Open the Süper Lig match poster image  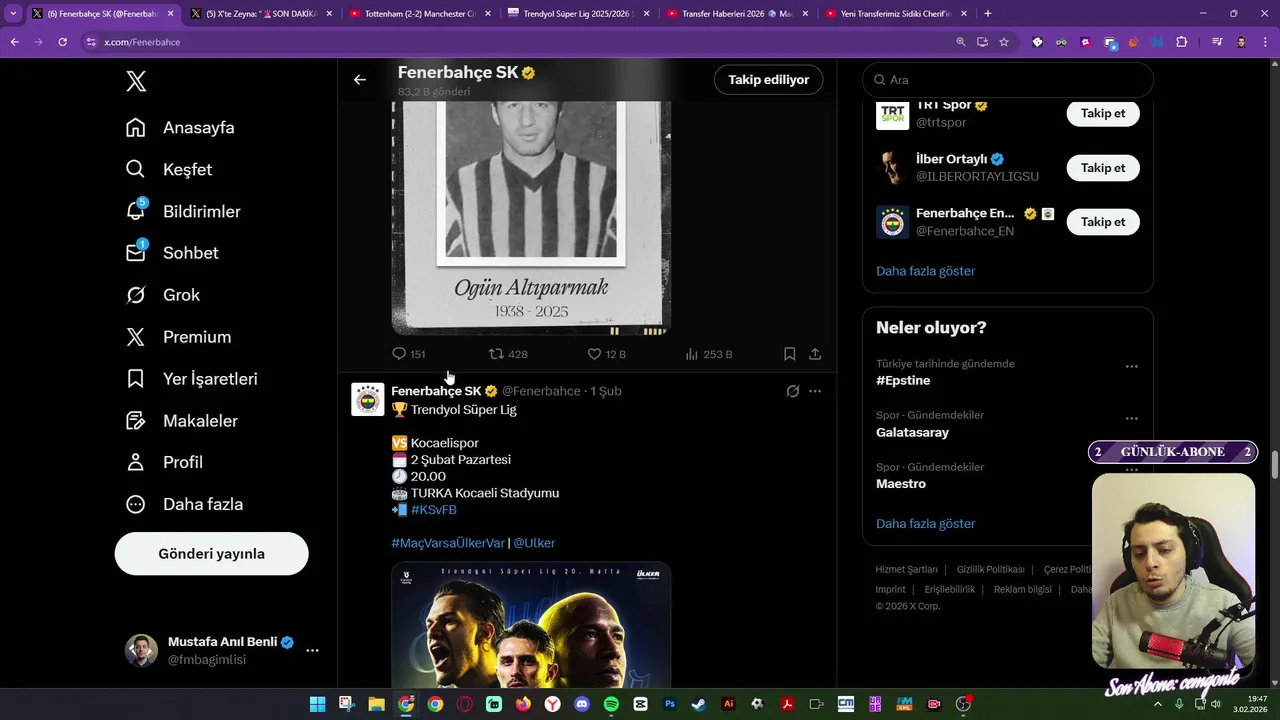coord(531,624)
